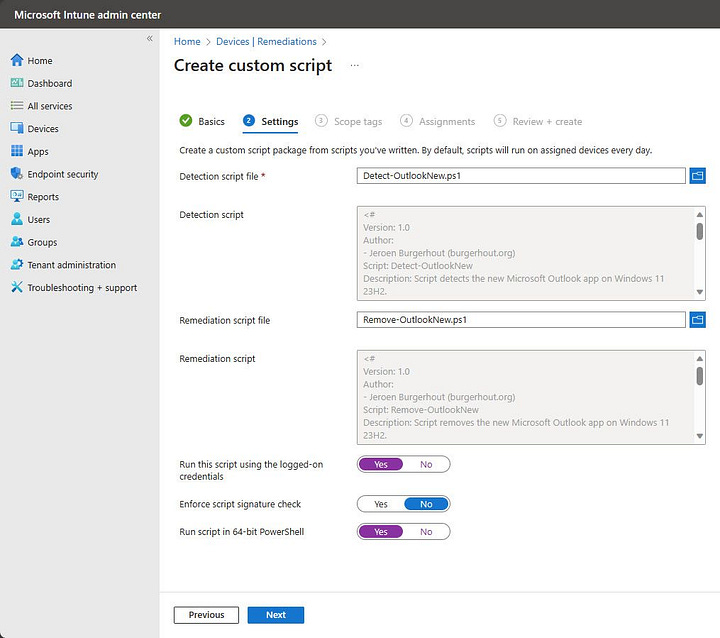Click the Apps grid icon

tap(17, 151)
